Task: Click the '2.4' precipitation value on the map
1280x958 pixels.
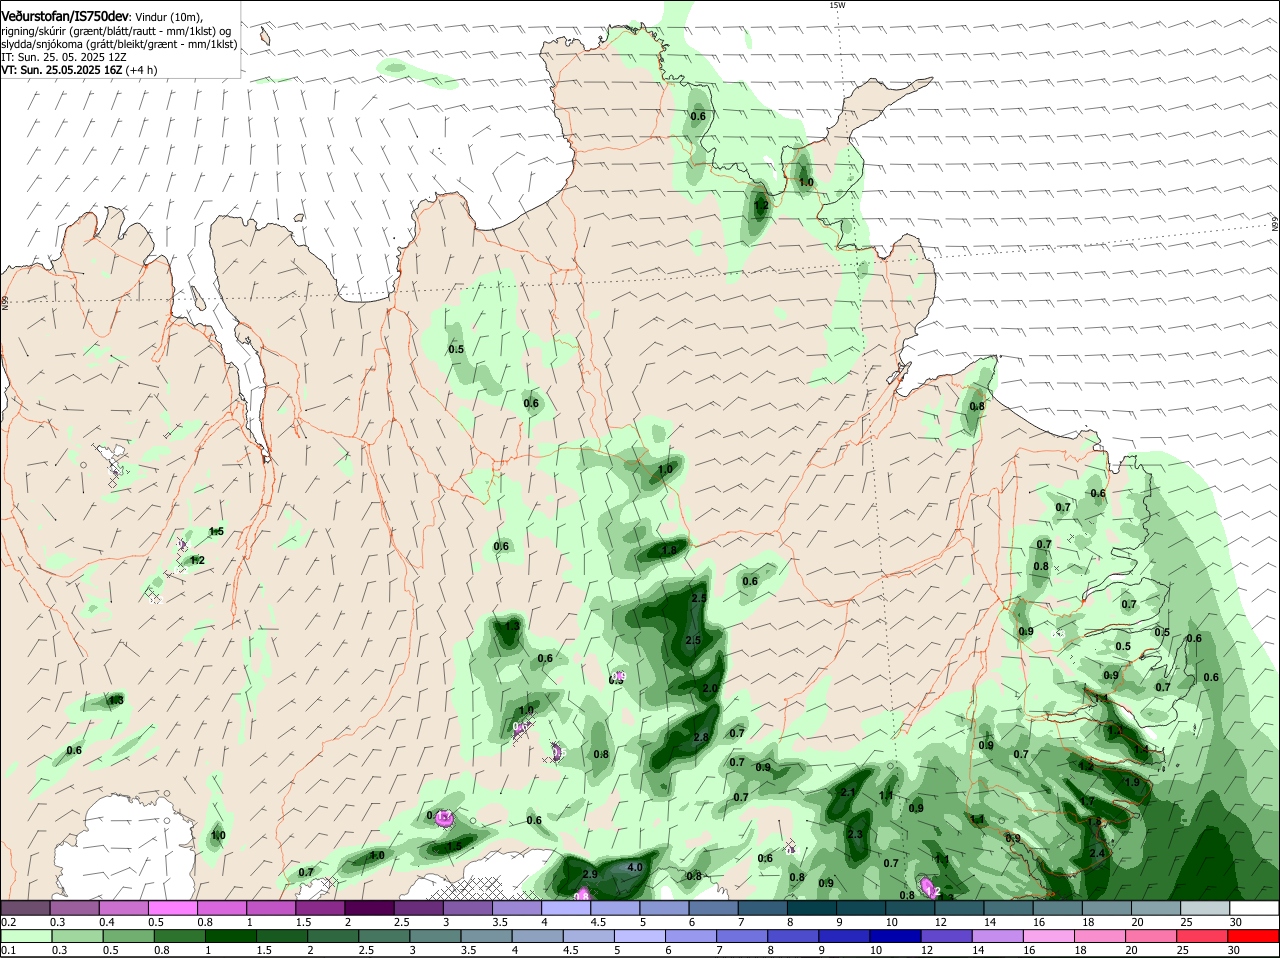Action: [1097, 853]
